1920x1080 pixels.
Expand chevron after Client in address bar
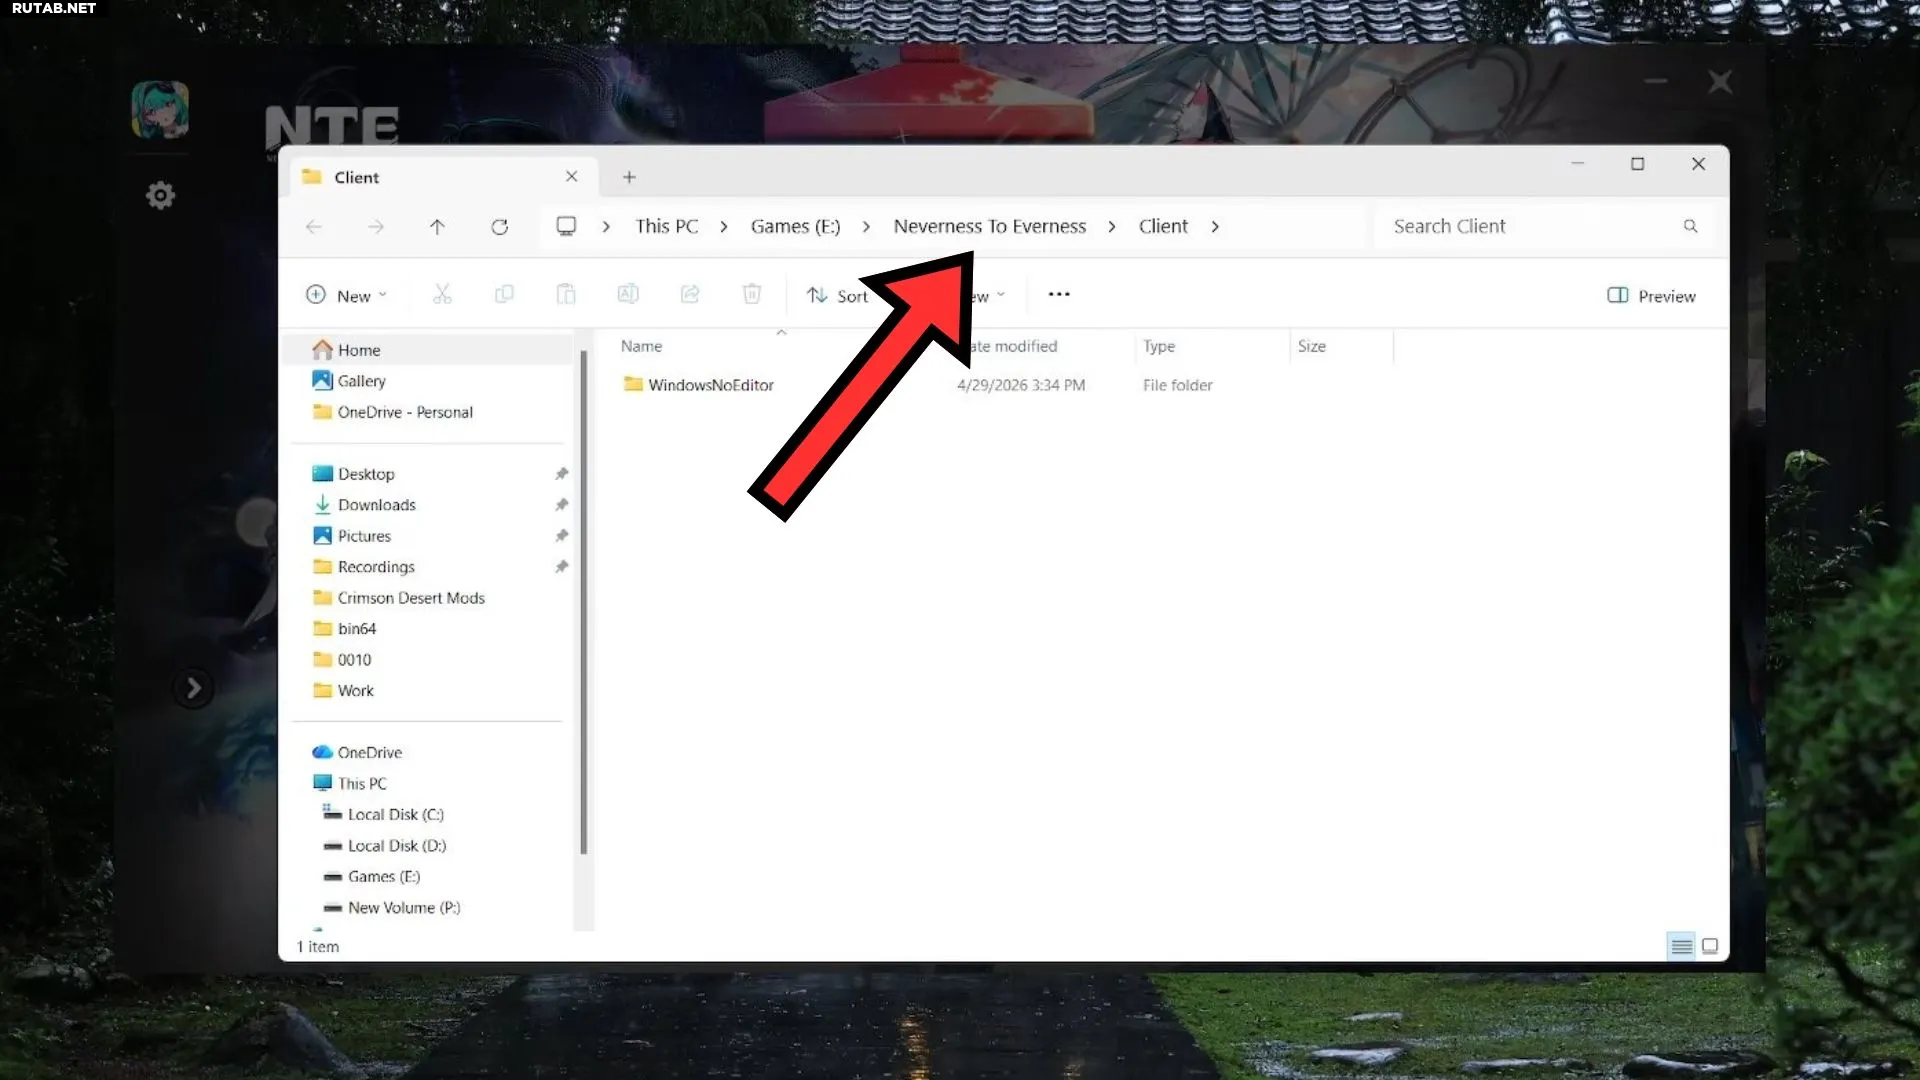[x=1215, y=227]
